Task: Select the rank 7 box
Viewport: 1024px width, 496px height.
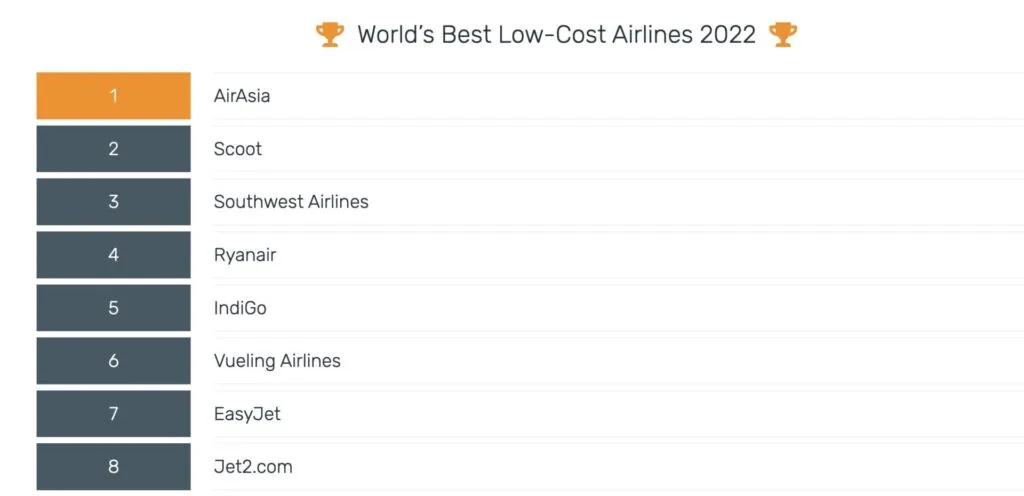Action: (x=113, y=414)
